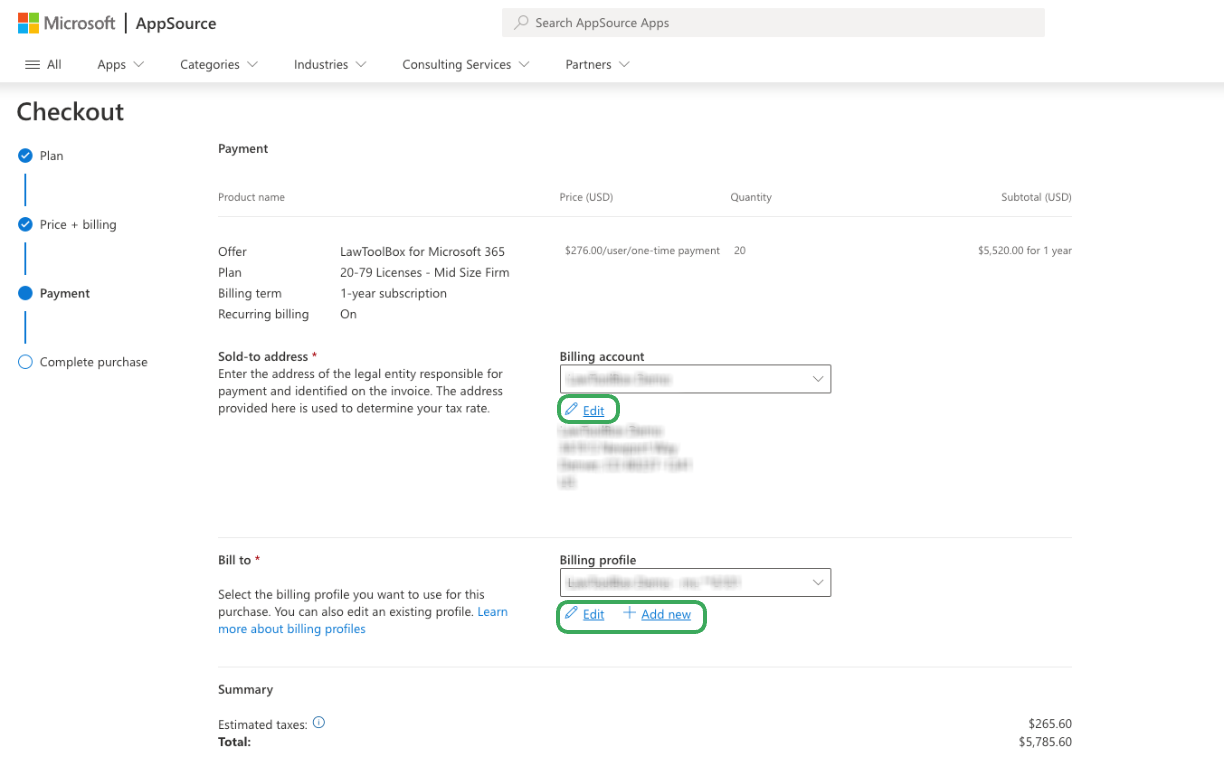Viewport: 1224px width, 776px height.
Task: Click the $265.60 estimated taxes amount
Action: [1050, 724]
